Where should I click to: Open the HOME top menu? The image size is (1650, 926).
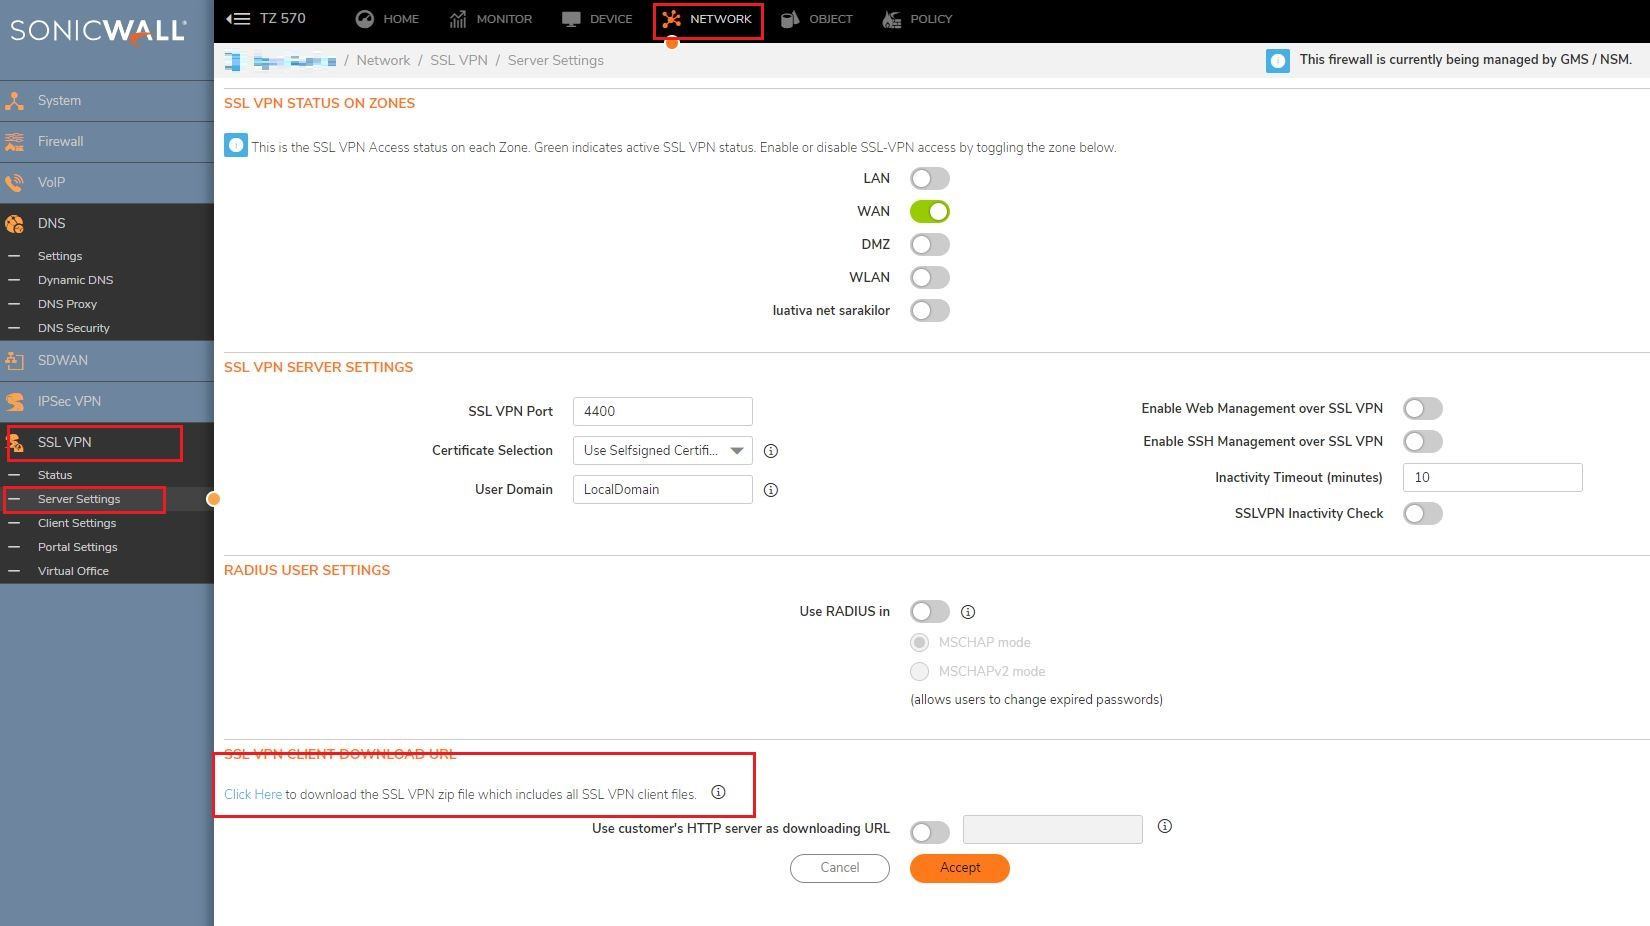pyautogui.click(x=387, y=19)
